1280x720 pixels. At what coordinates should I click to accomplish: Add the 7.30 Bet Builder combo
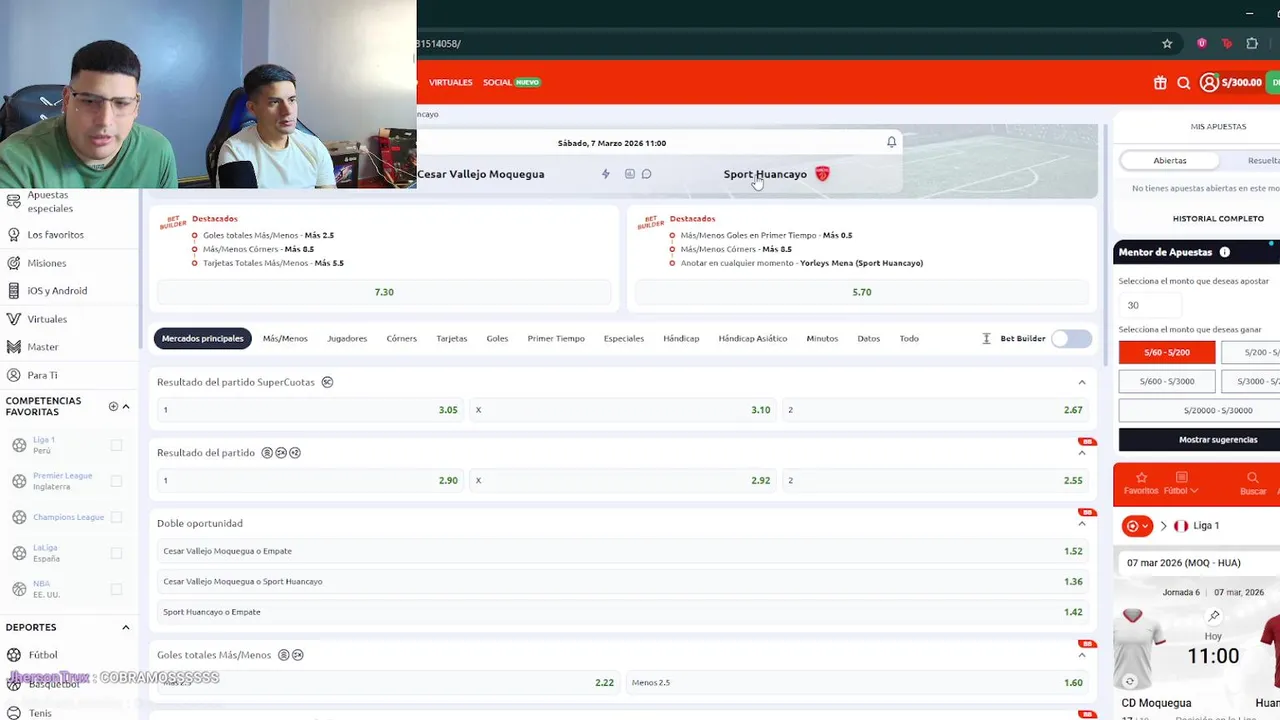point(384,292)
